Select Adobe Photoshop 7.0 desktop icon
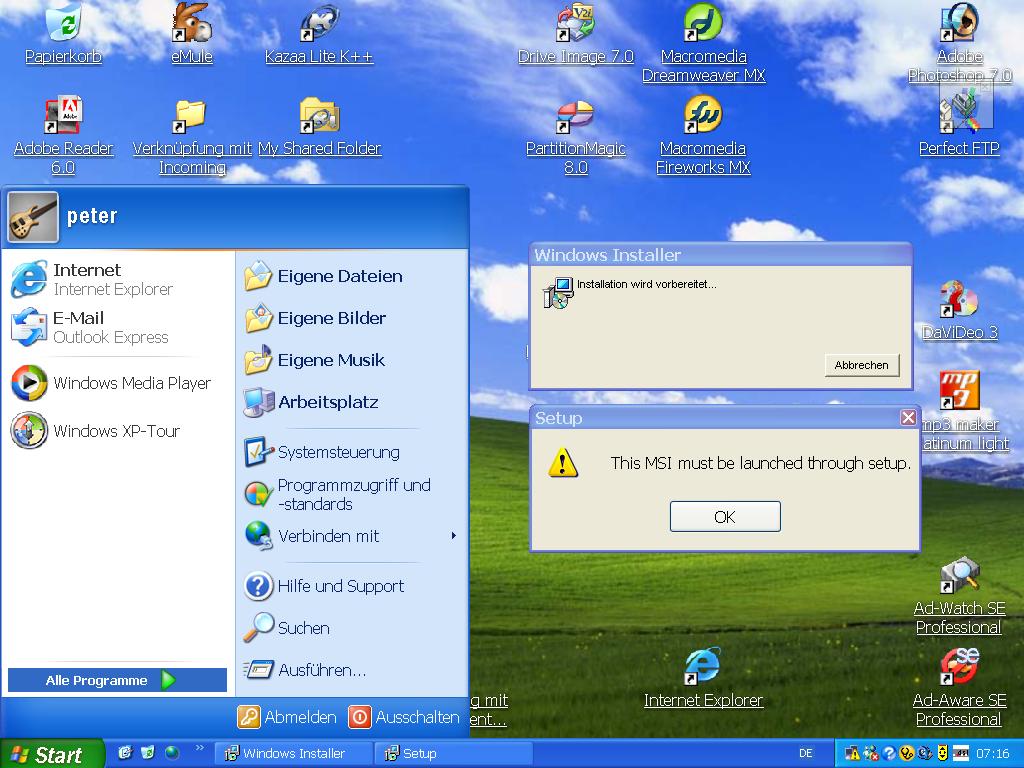The height and width of the screenshot is (768, 1024). tap(959, 43)
